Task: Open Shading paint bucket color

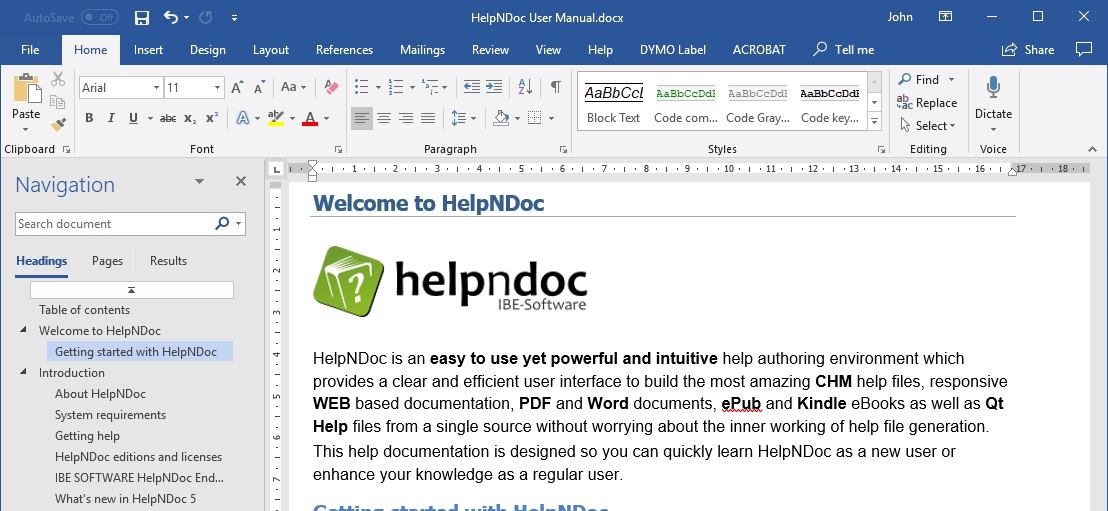Action: (501, 118)
